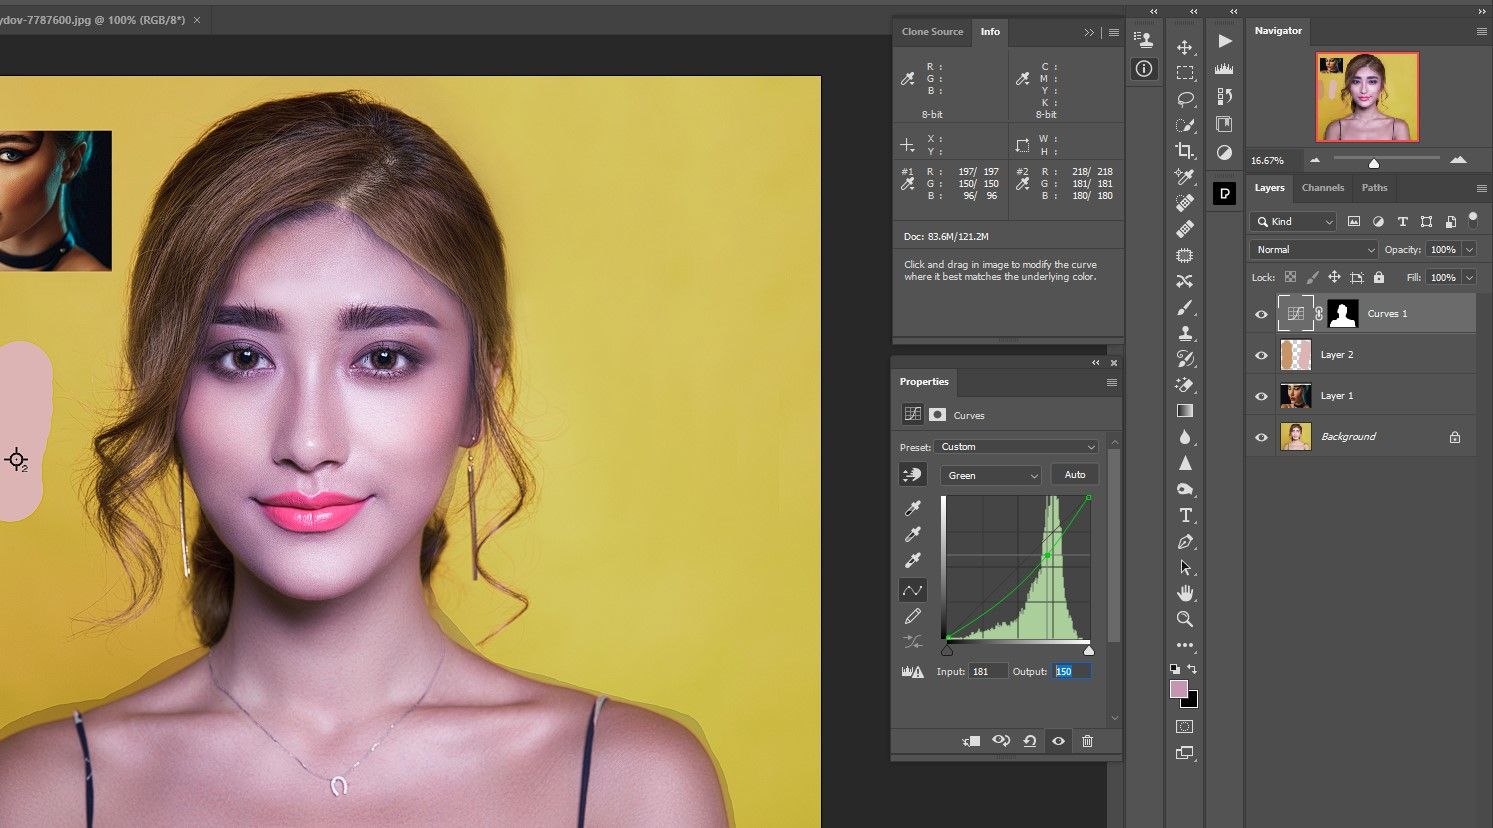Pick the black point eyedropper in Curves
1493x828 pixels.
click(912, 509)
